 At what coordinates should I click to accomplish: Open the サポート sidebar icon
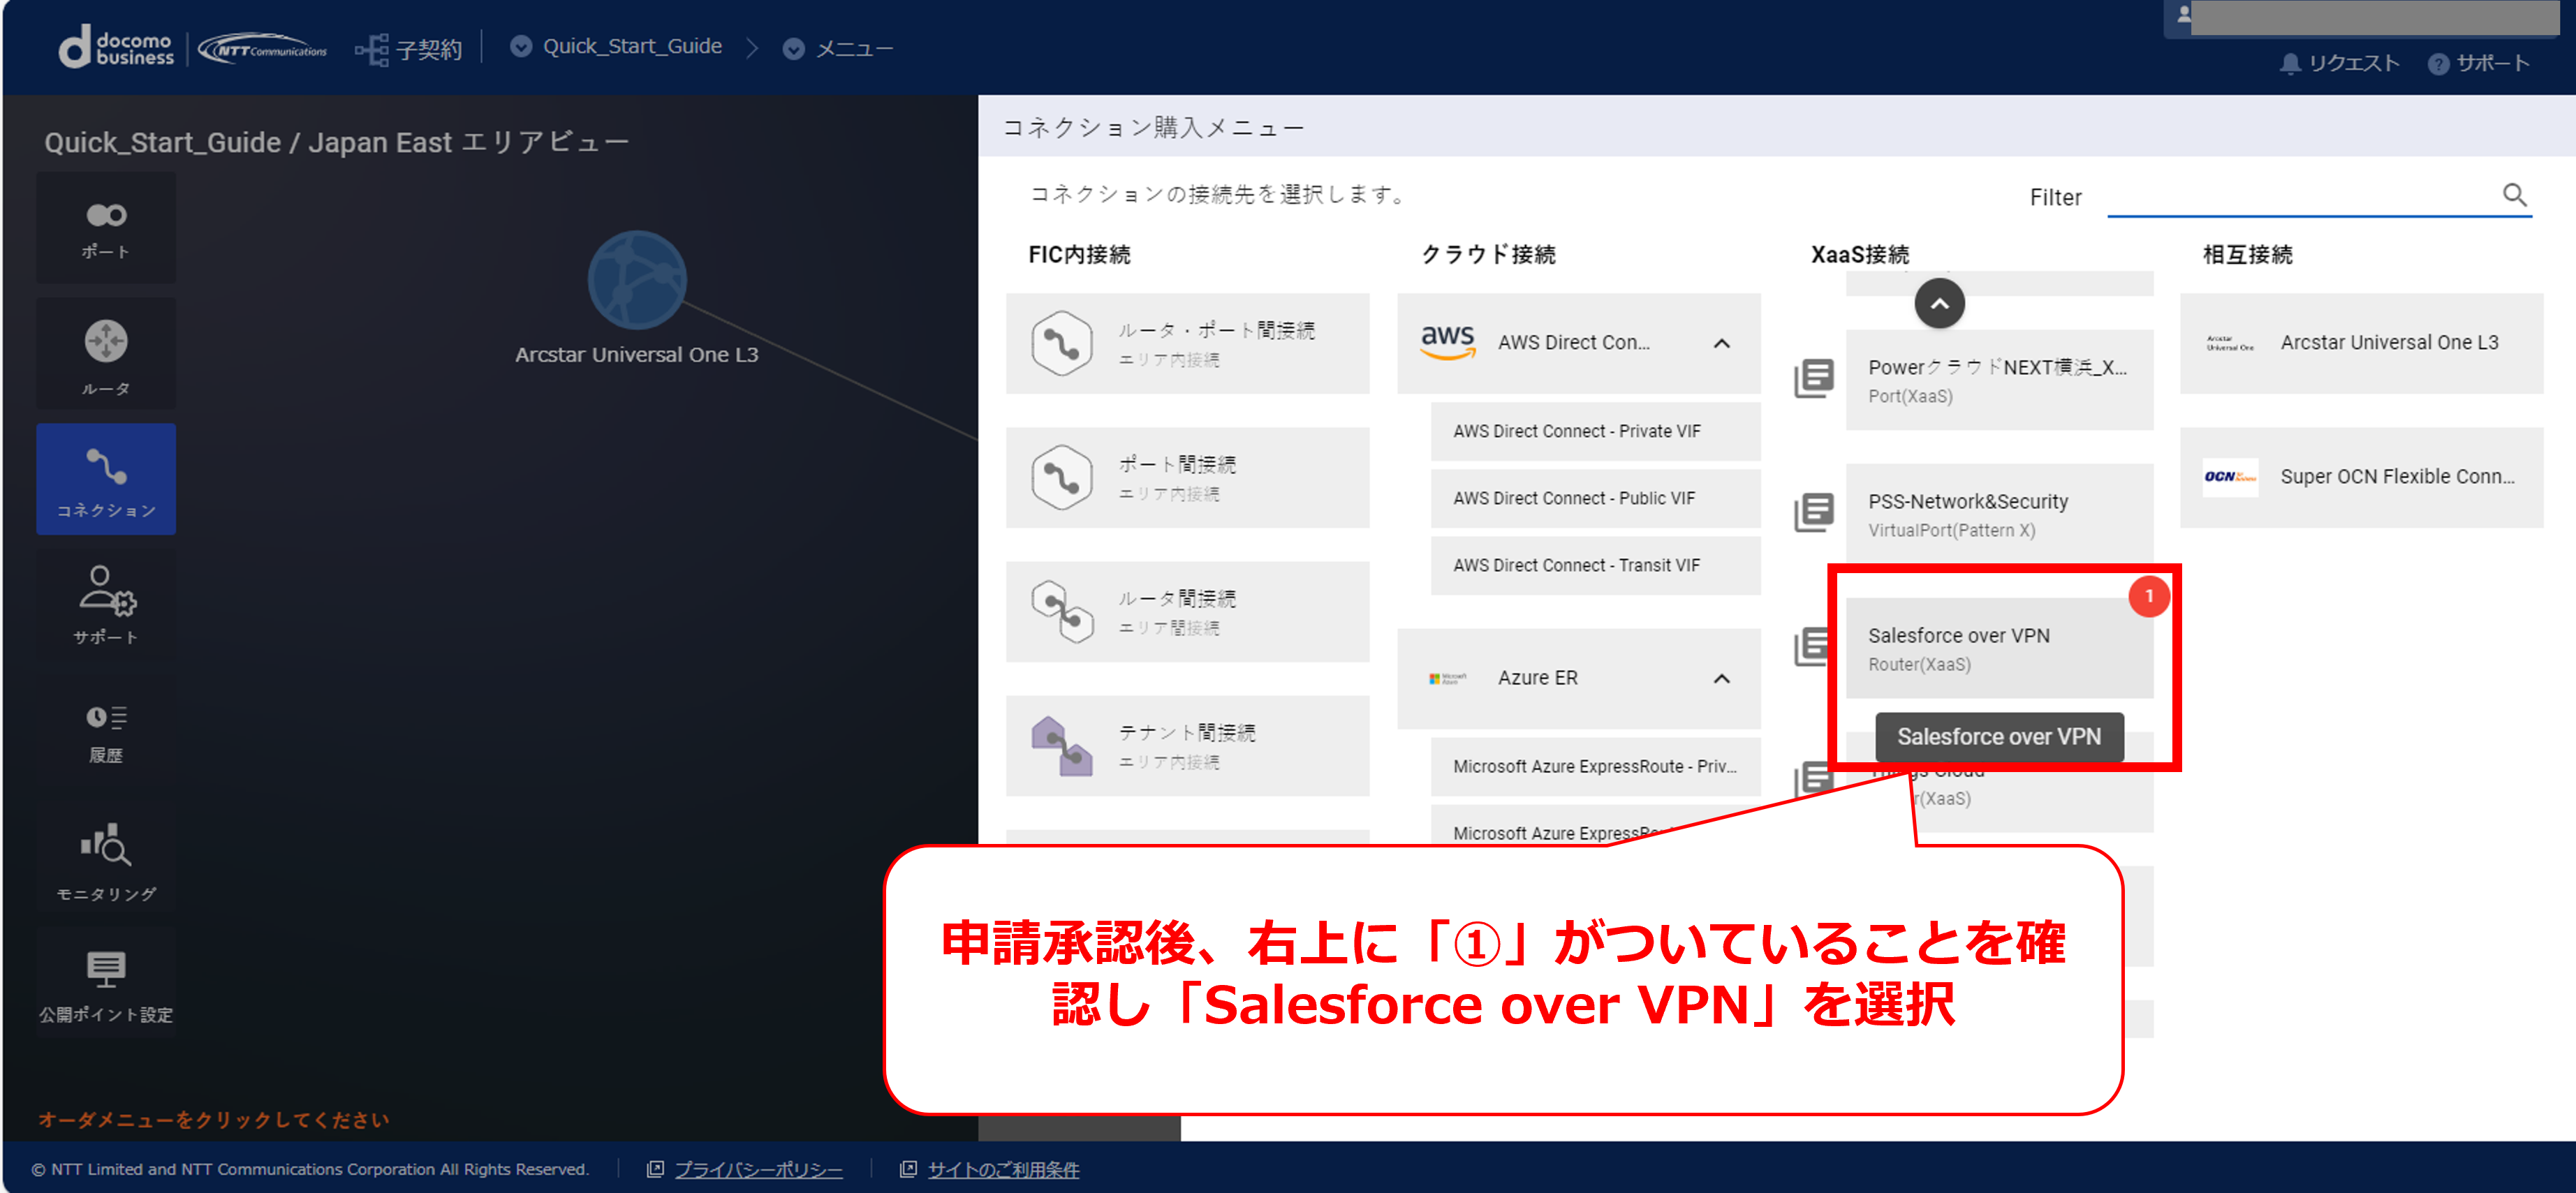click(106, 604)
